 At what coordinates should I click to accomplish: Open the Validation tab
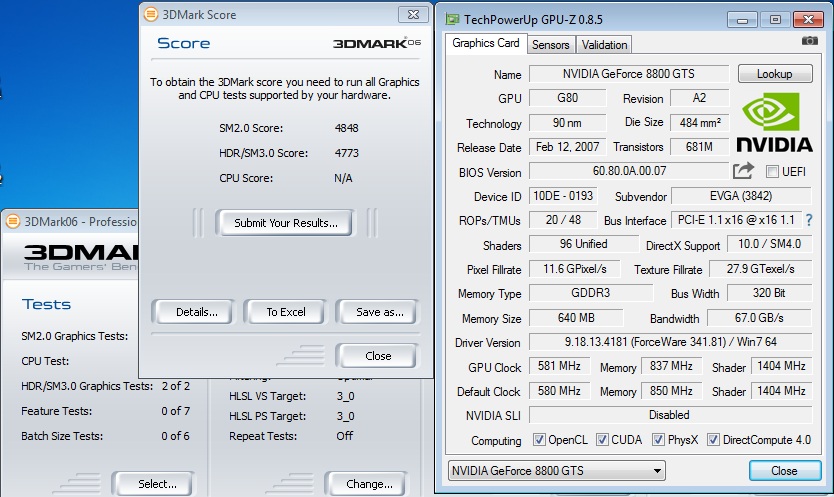point(604,45)
